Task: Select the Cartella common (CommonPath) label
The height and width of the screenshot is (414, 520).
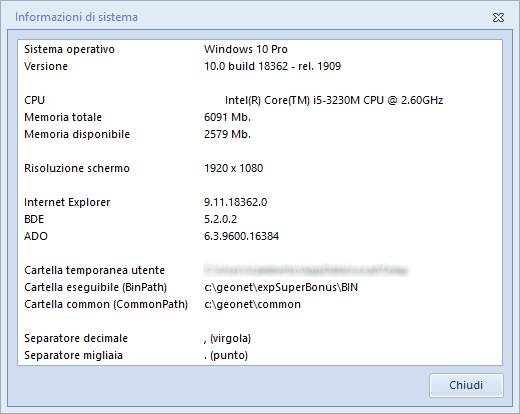Action: 106,304
